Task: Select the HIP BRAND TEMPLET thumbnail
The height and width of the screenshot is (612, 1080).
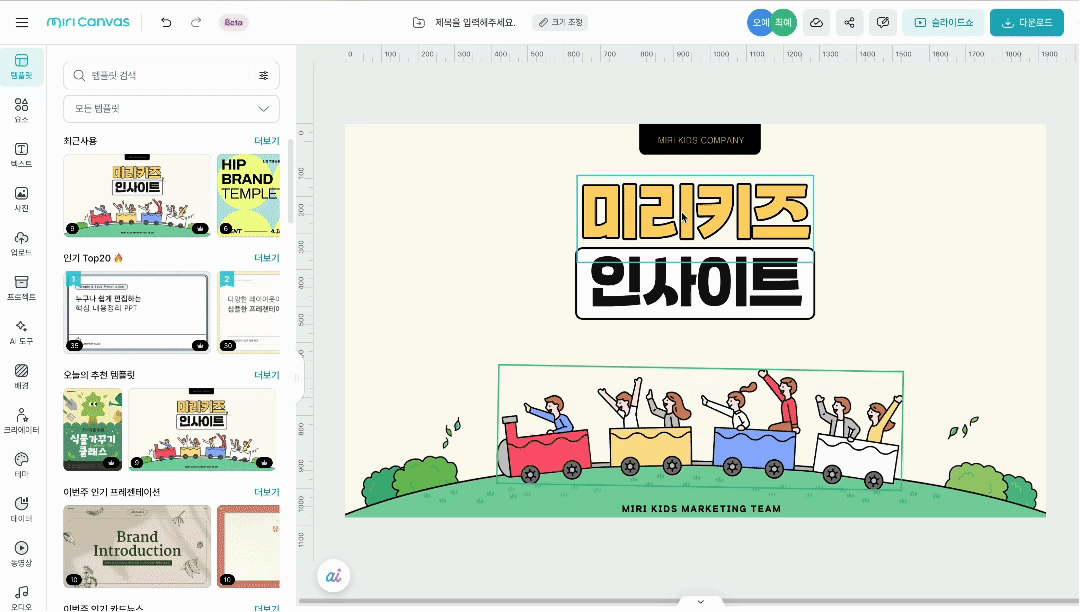Action: [249, 196]
